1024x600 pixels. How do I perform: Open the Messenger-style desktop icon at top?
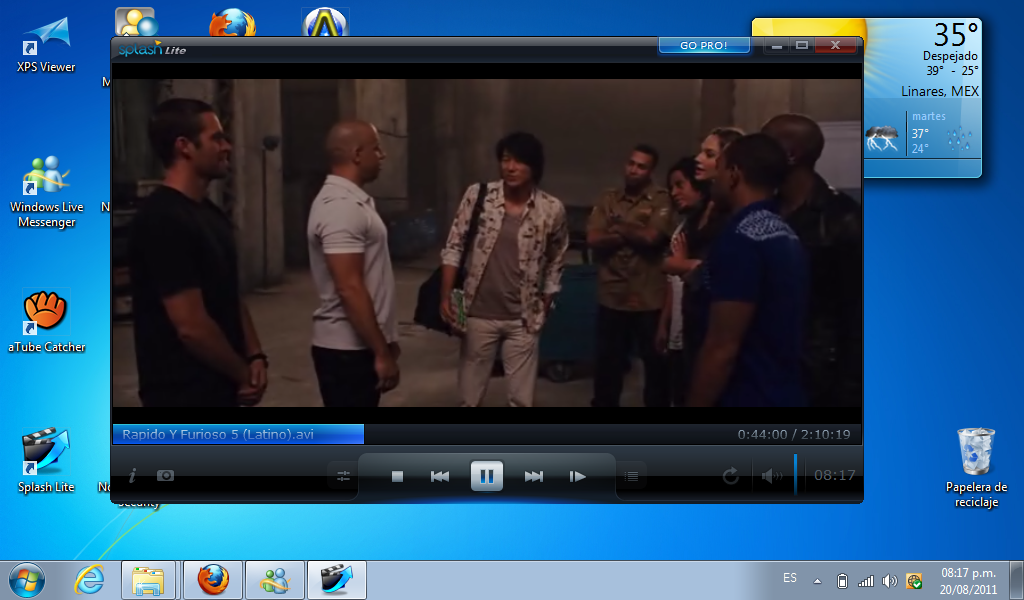pos(136,22)
